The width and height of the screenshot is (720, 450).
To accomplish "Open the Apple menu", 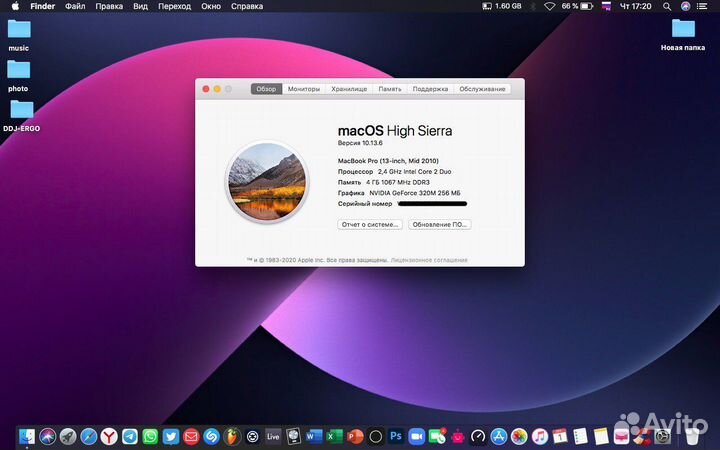I will click(15, 6).
